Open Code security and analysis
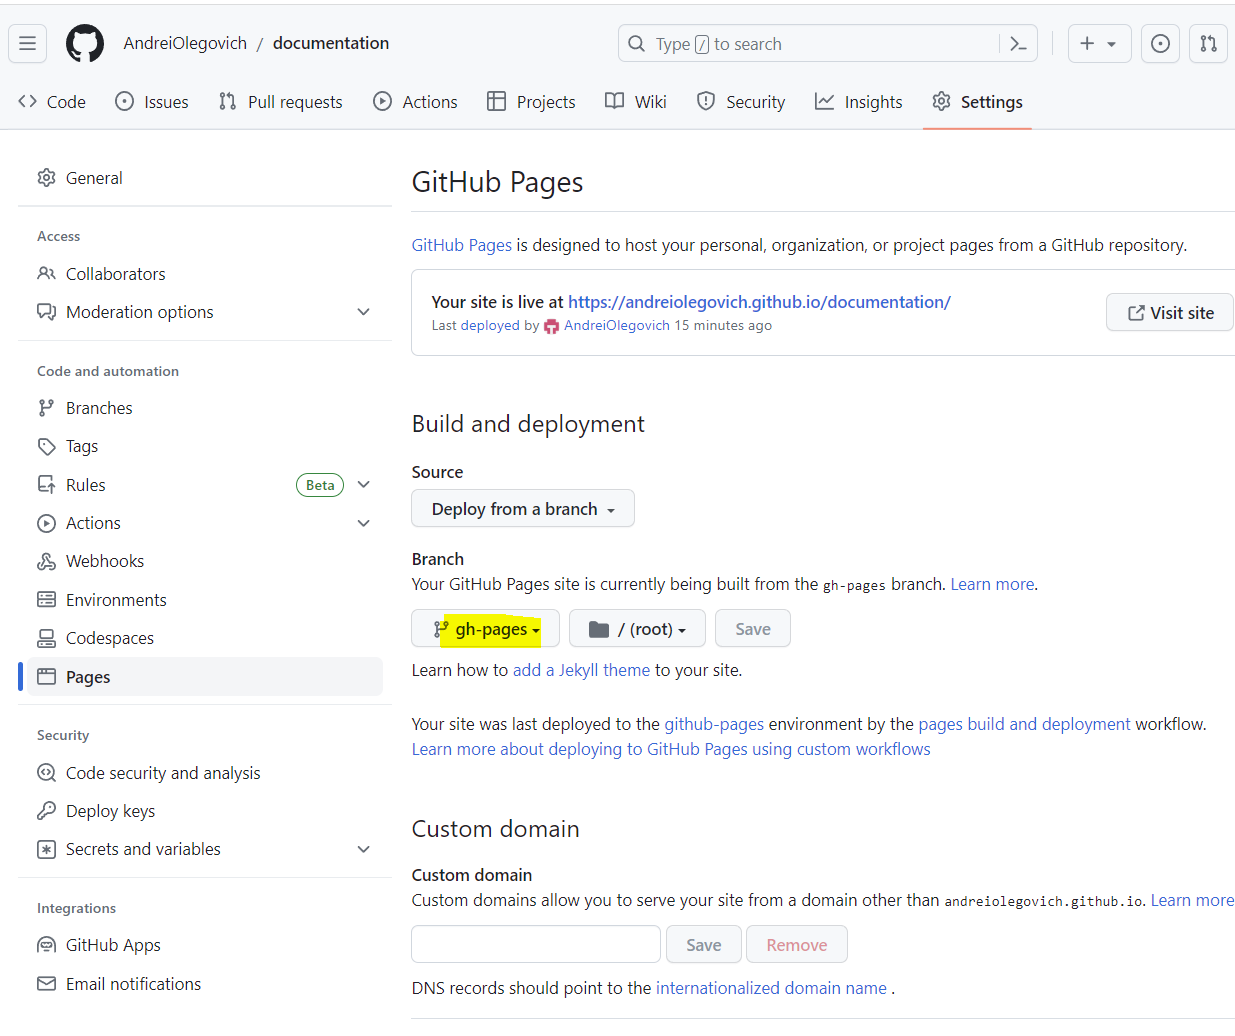Viewport: 1235px width, 1036px height. pos(205,773)
